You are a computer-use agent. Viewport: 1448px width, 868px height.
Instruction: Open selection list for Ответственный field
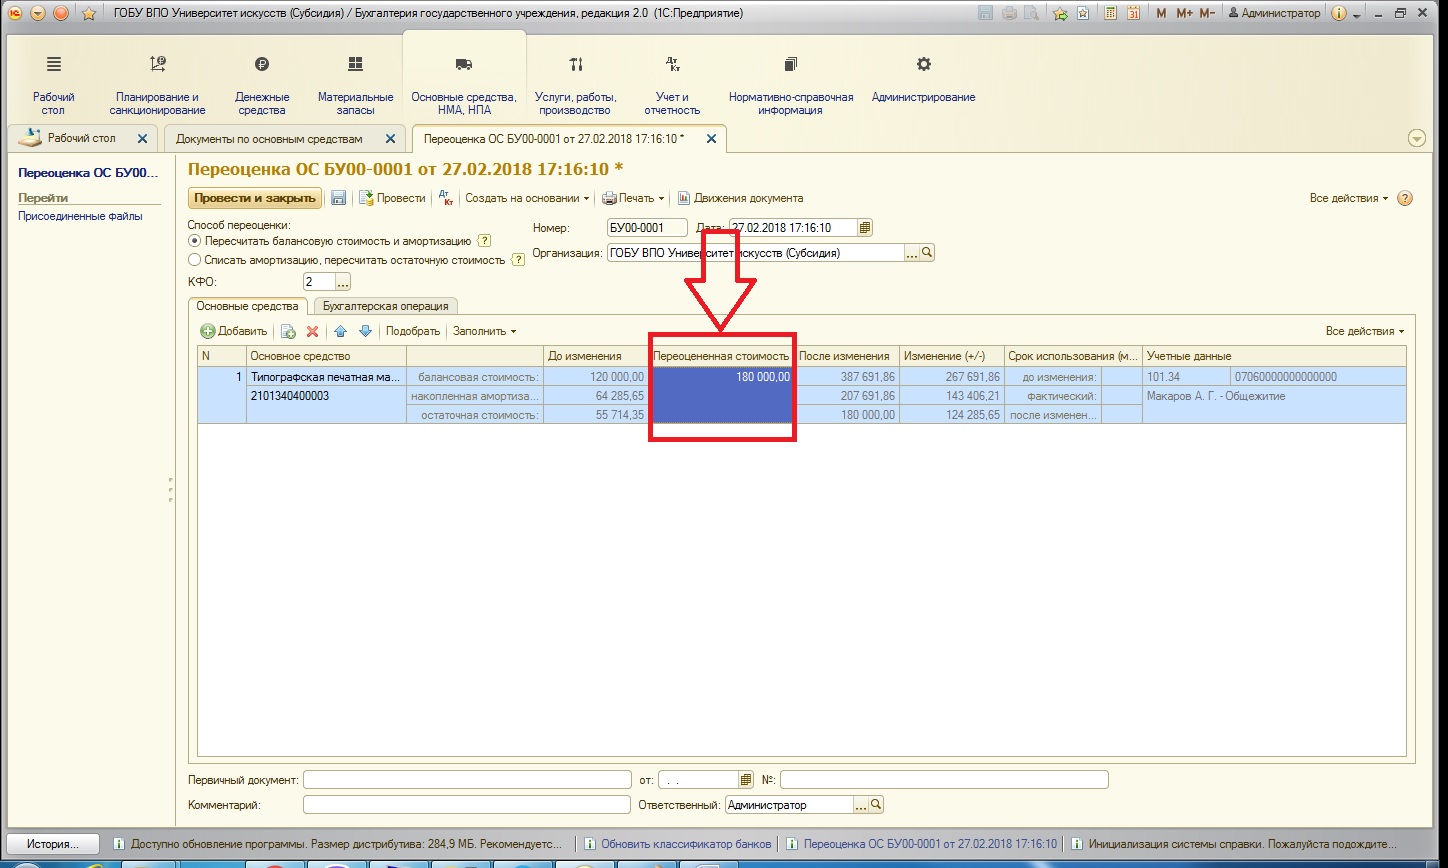861,804
